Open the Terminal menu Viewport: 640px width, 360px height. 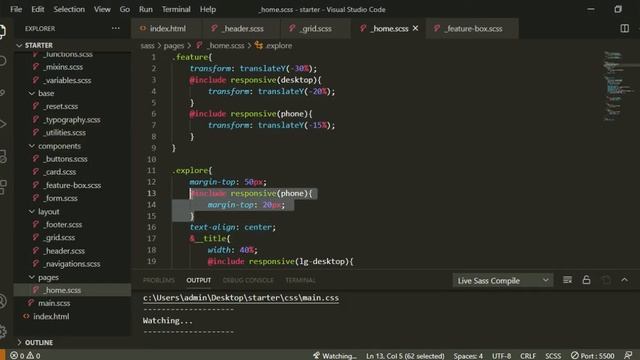tap(176, 9)
